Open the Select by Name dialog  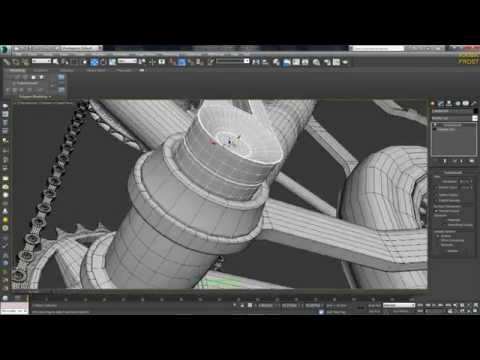[65, 62]
